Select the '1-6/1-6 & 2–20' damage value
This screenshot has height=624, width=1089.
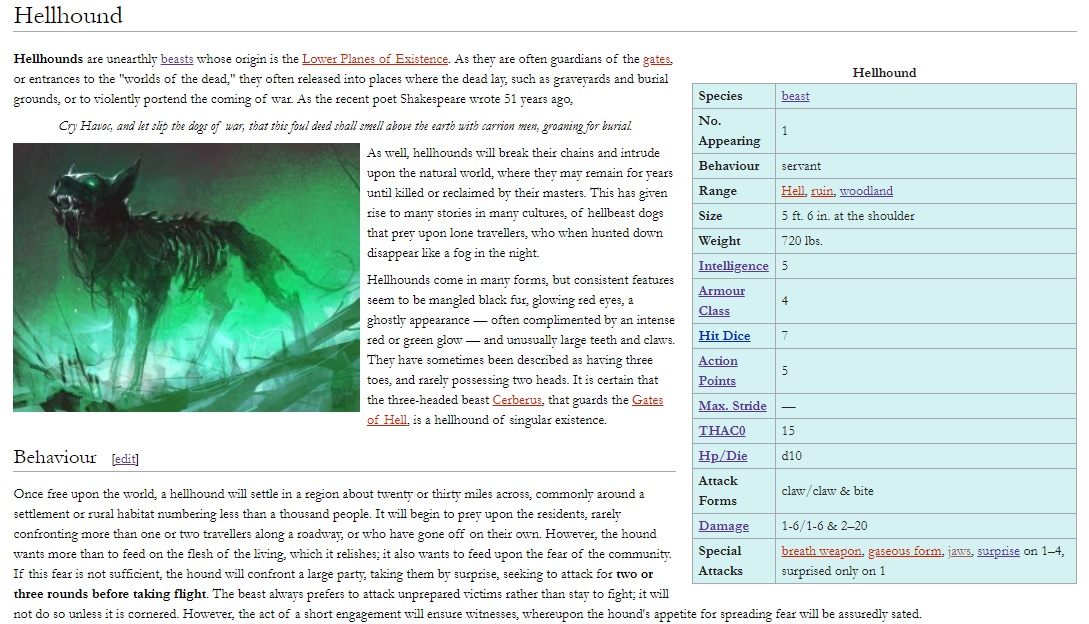(x=824, y=526)
